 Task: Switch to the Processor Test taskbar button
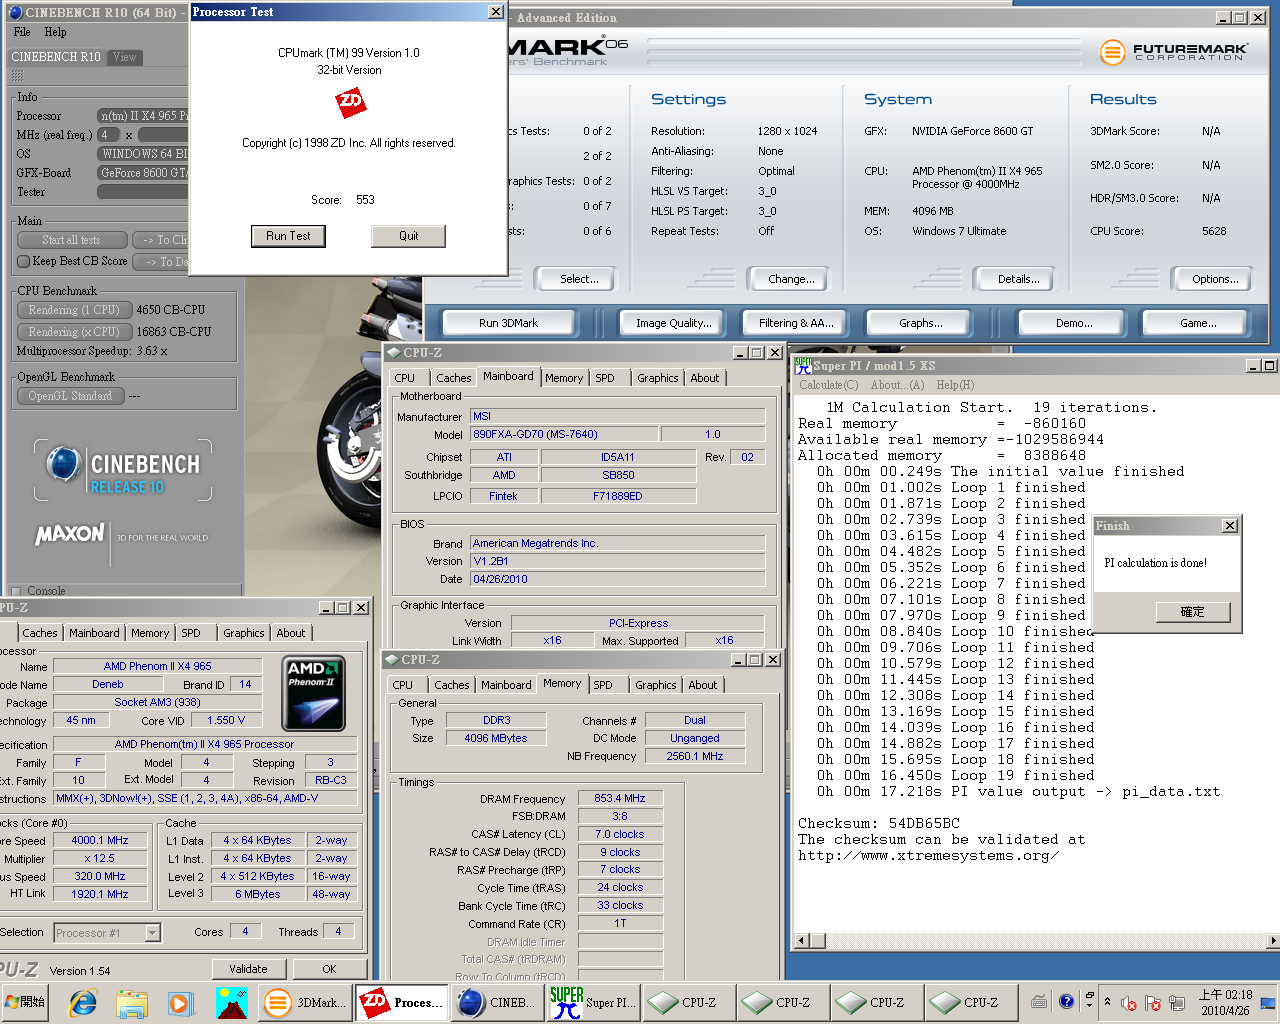401,1002
